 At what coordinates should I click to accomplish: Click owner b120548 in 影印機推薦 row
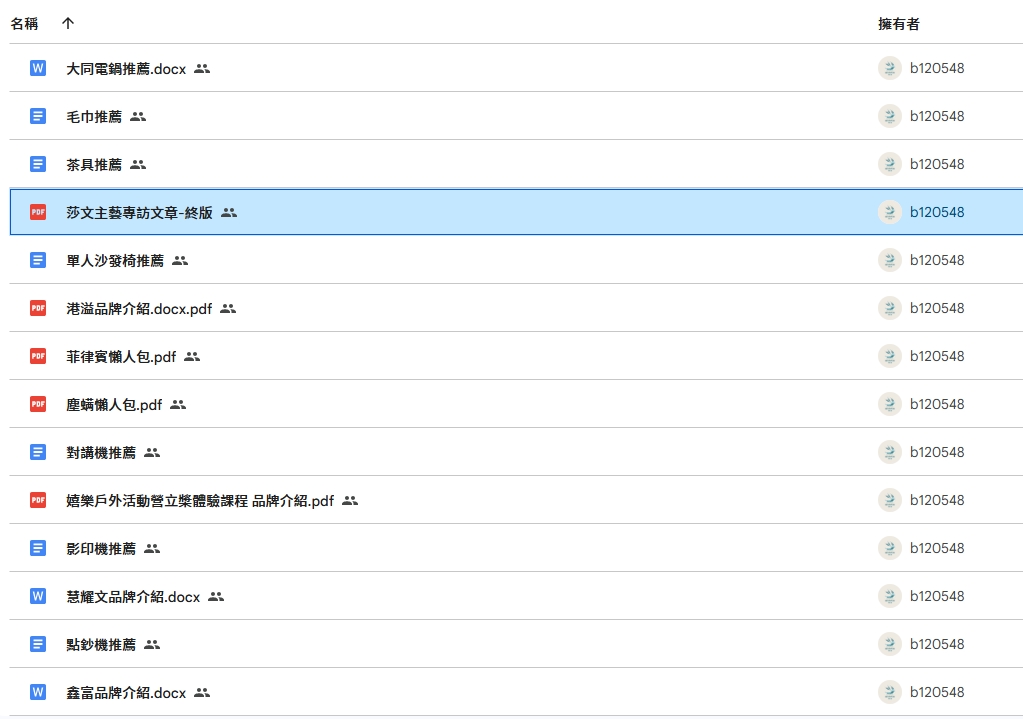click(937, 548)
